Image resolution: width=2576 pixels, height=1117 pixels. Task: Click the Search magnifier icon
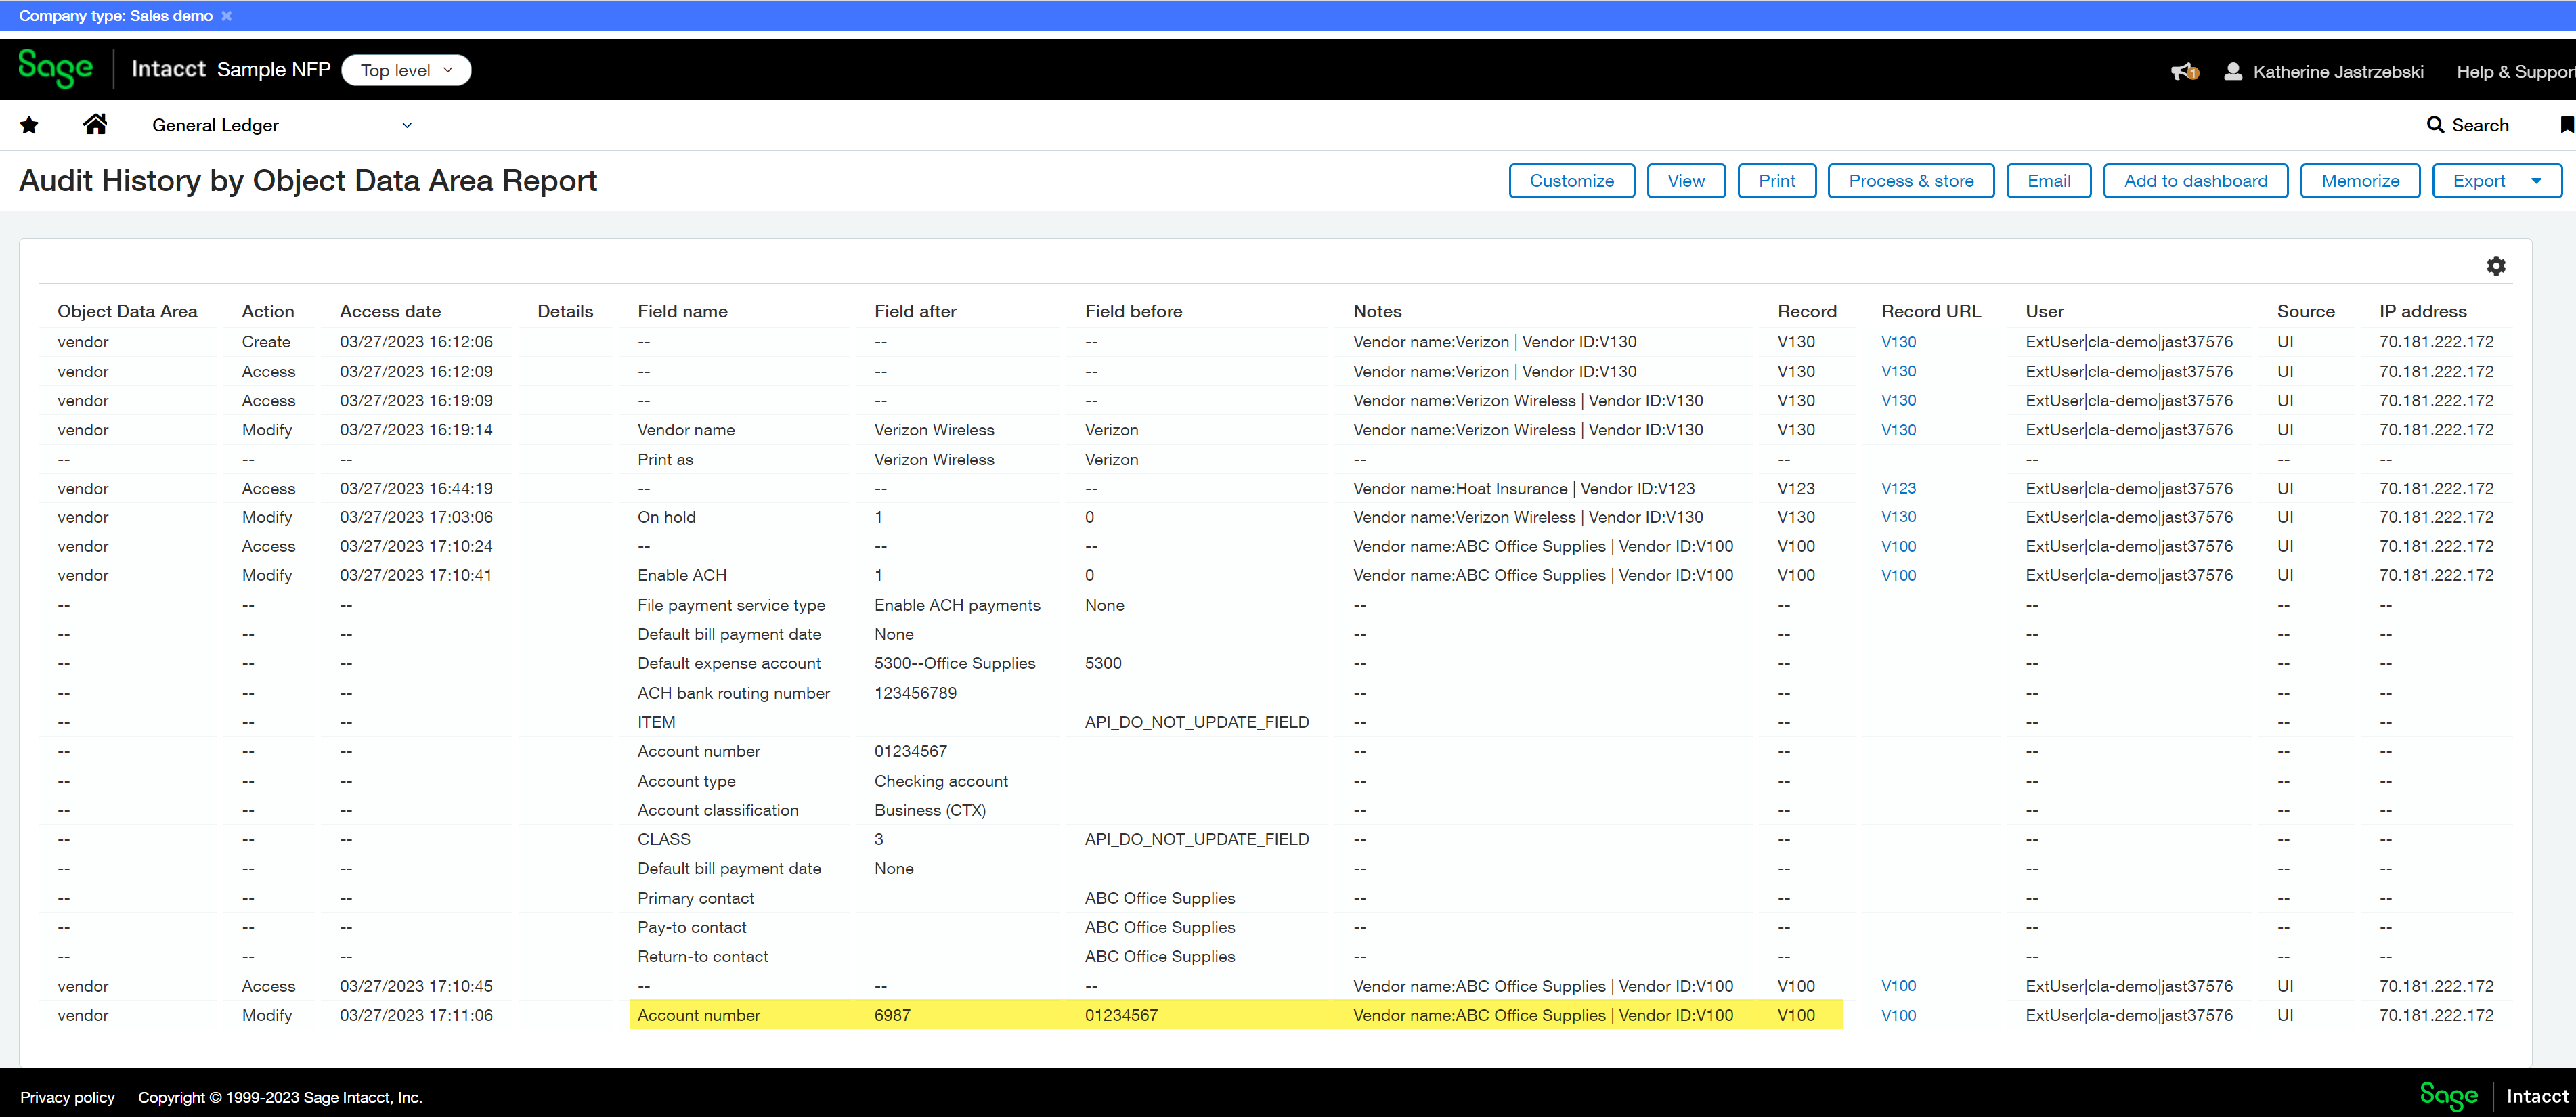pos(2435,125)
